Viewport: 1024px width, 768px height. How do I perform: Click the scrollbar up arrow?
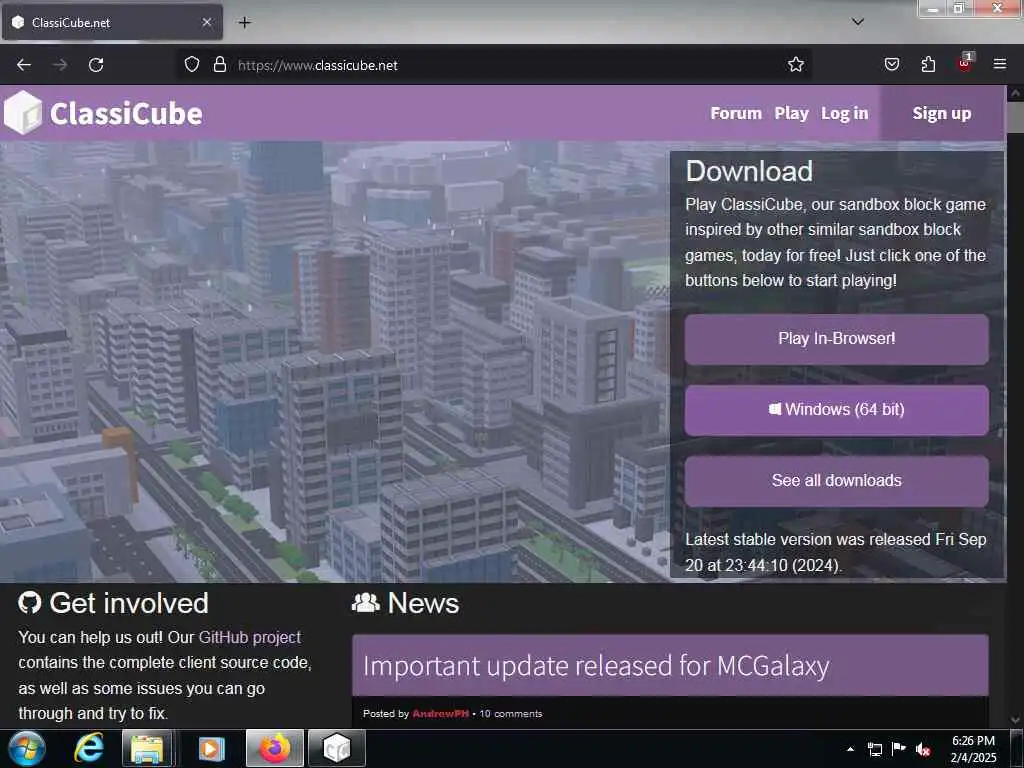pyautogui.click(x=1016, y=93)
